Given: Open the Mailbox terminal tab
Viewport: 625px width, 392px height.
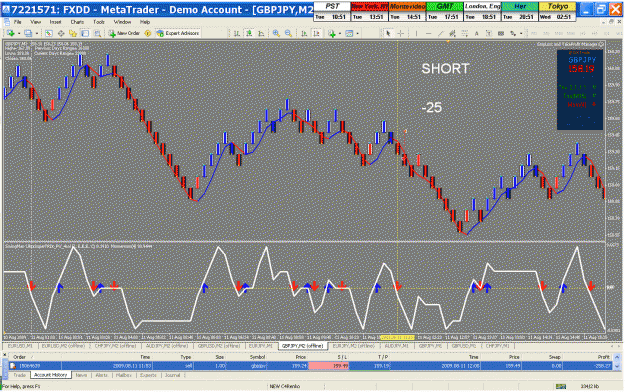Looking at the screenshot, I should tap(124, 375).
